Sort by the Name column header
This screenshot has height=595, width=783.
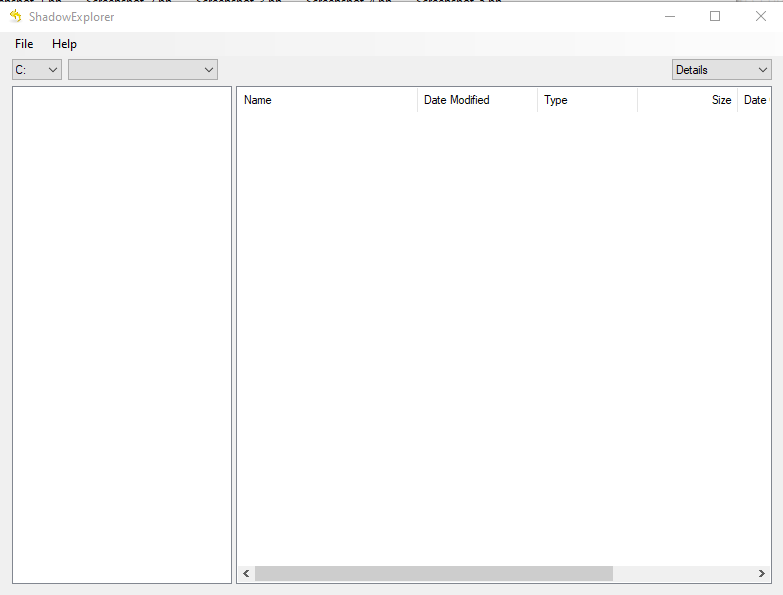click(327, 100)
